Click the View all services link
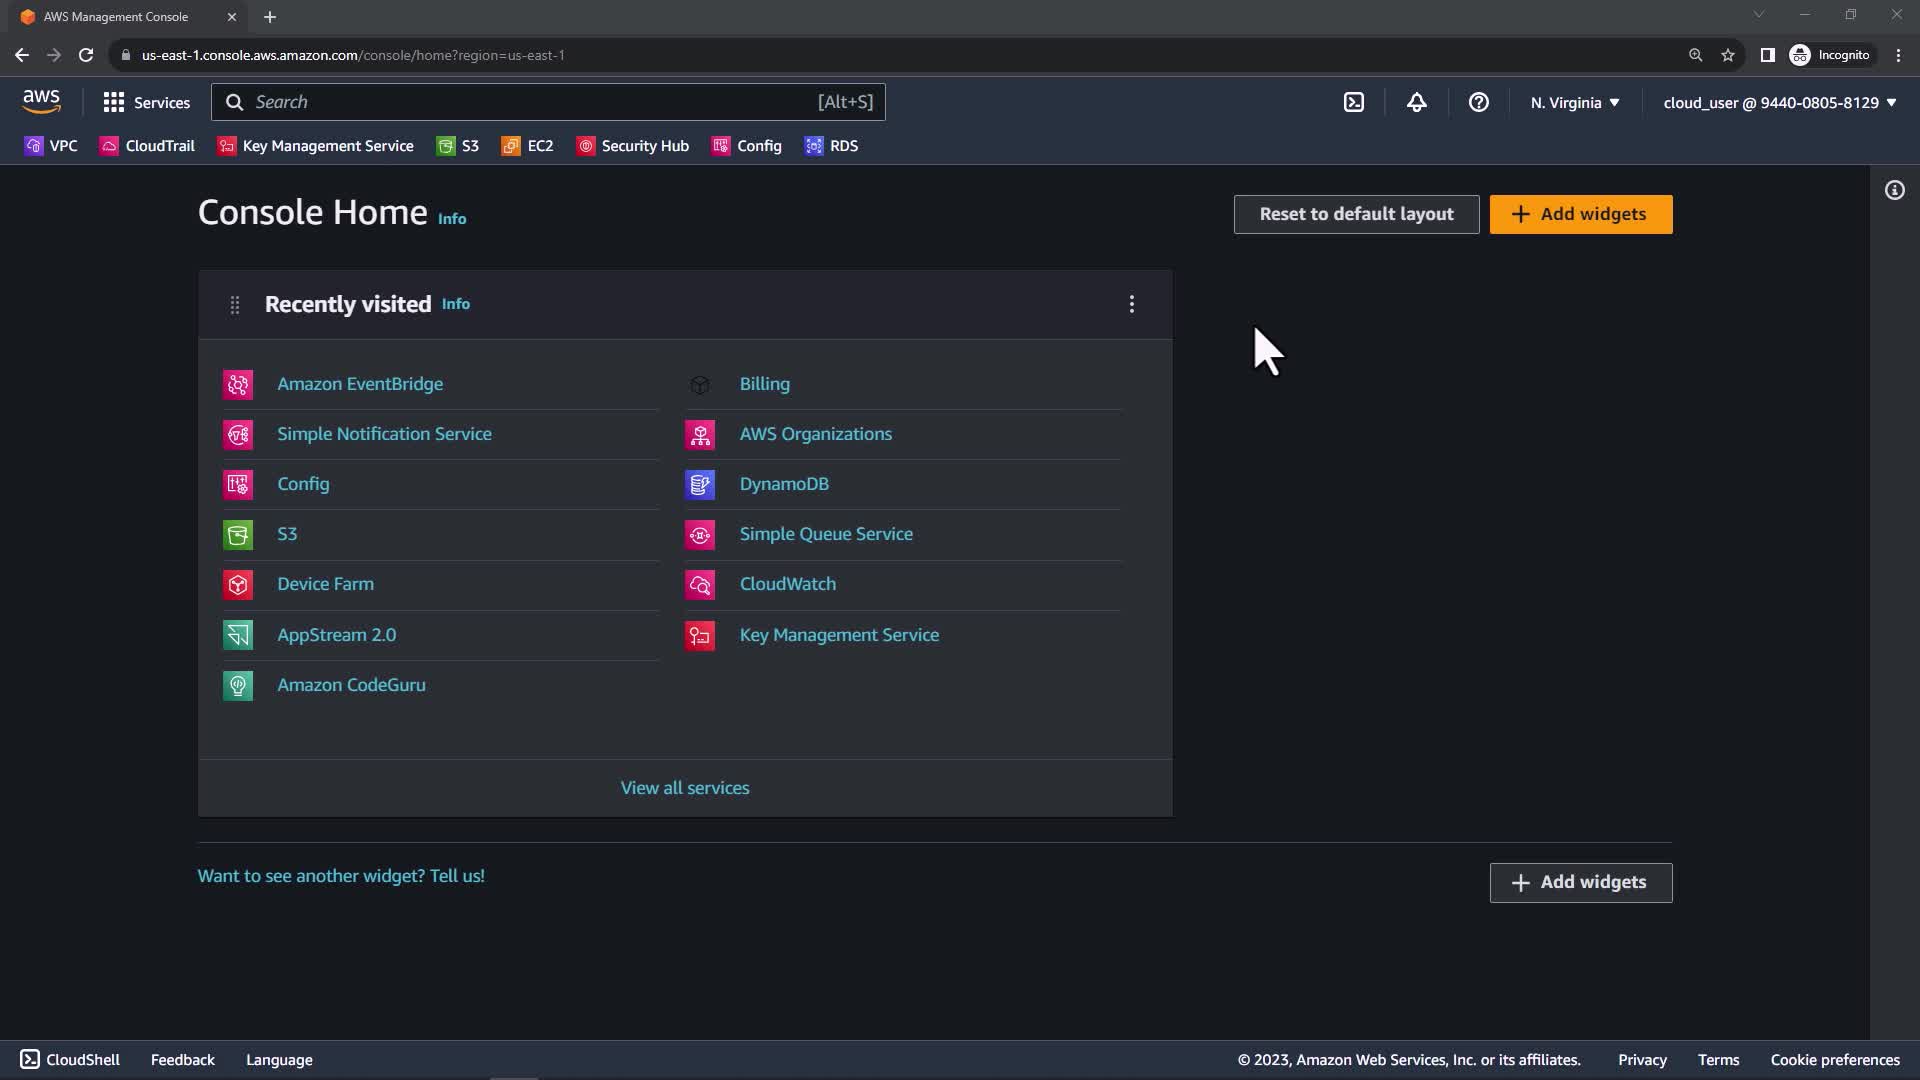1920x1080 pixels. tap(685, 788)
